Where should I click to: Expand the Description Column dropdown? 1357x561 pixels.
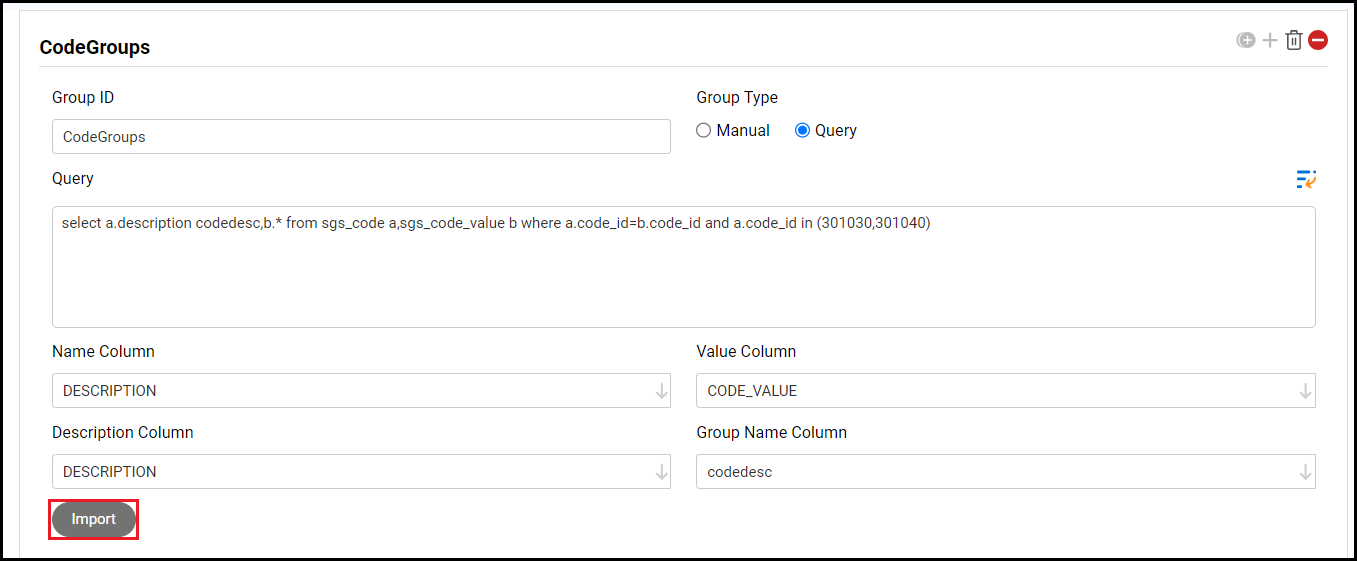click(x=661, y=472)
